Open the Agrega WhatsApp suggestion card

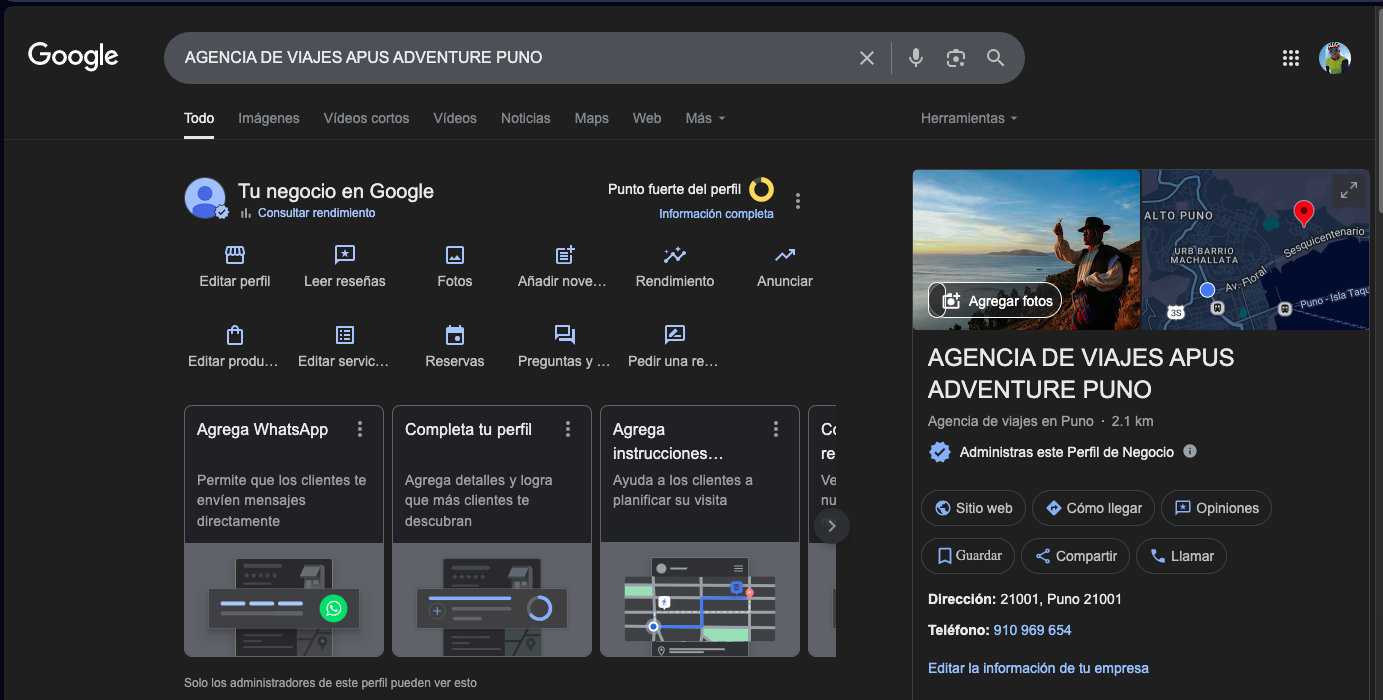click(284, 531)
